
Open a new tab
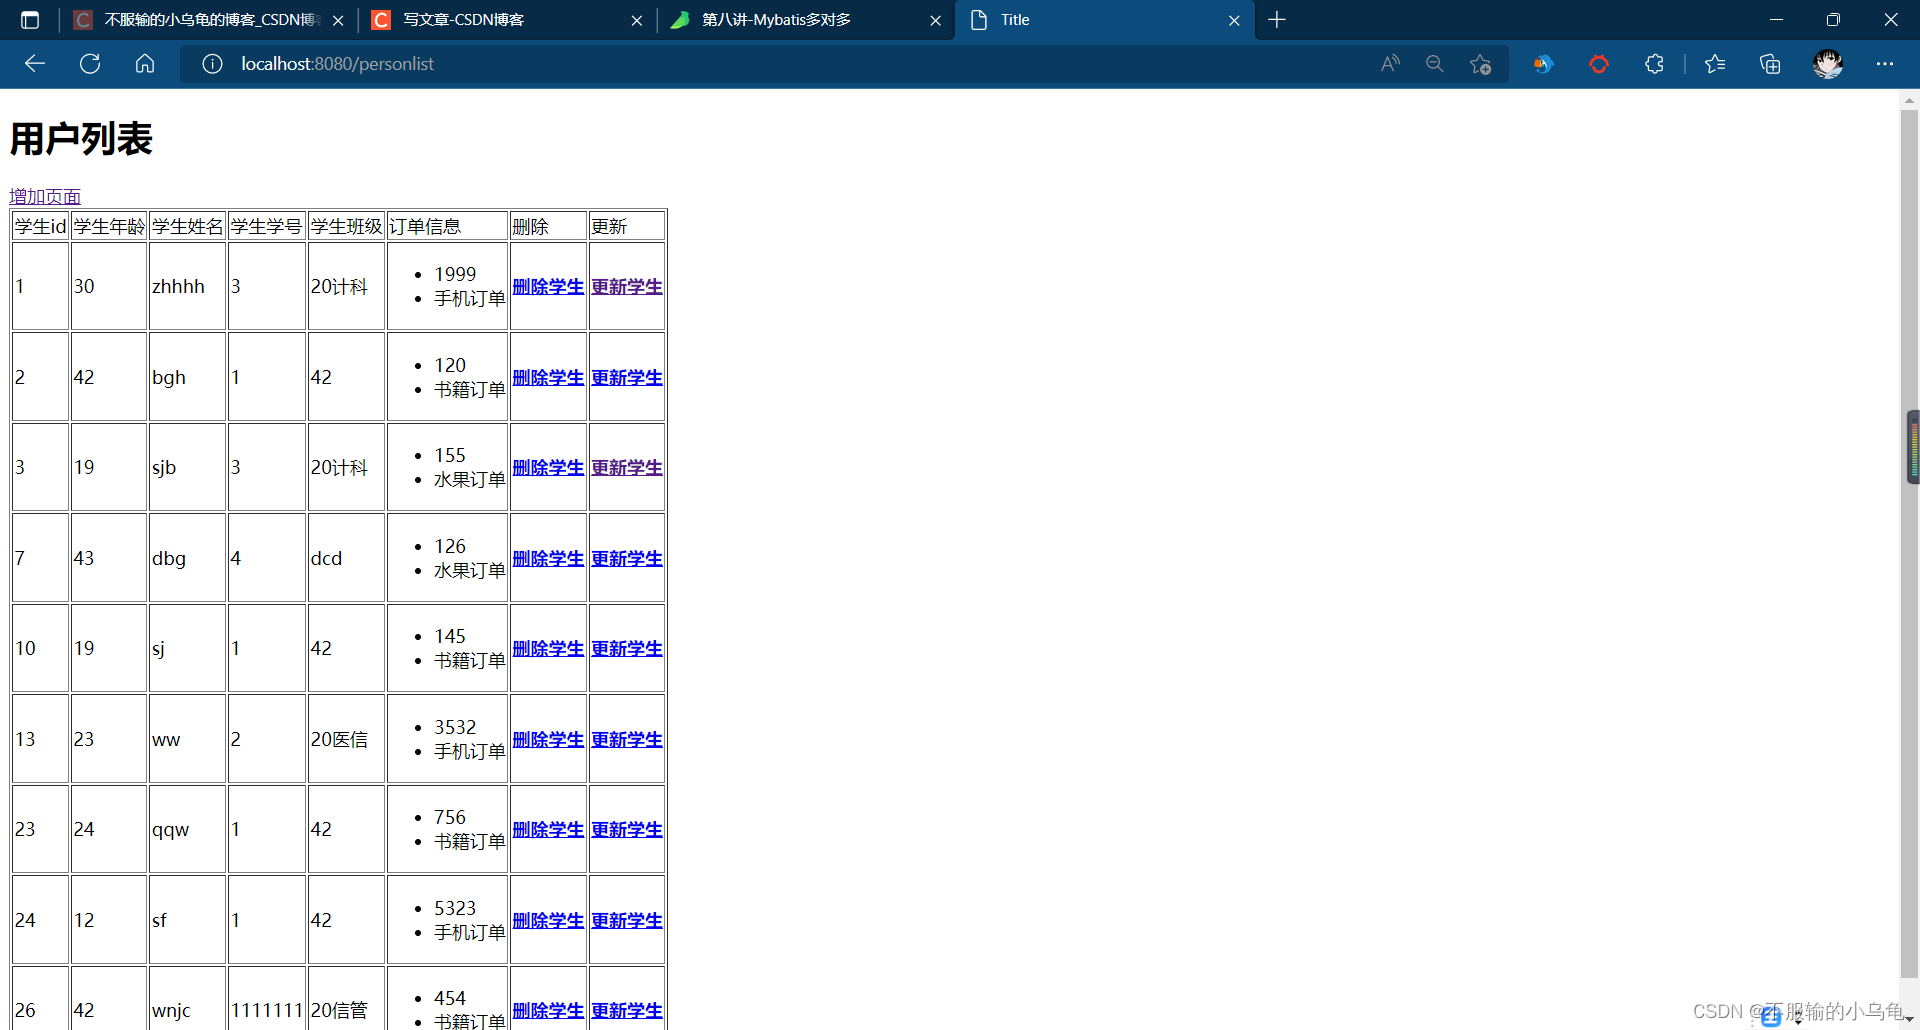pyautogui.click(x=1277, y=20)
